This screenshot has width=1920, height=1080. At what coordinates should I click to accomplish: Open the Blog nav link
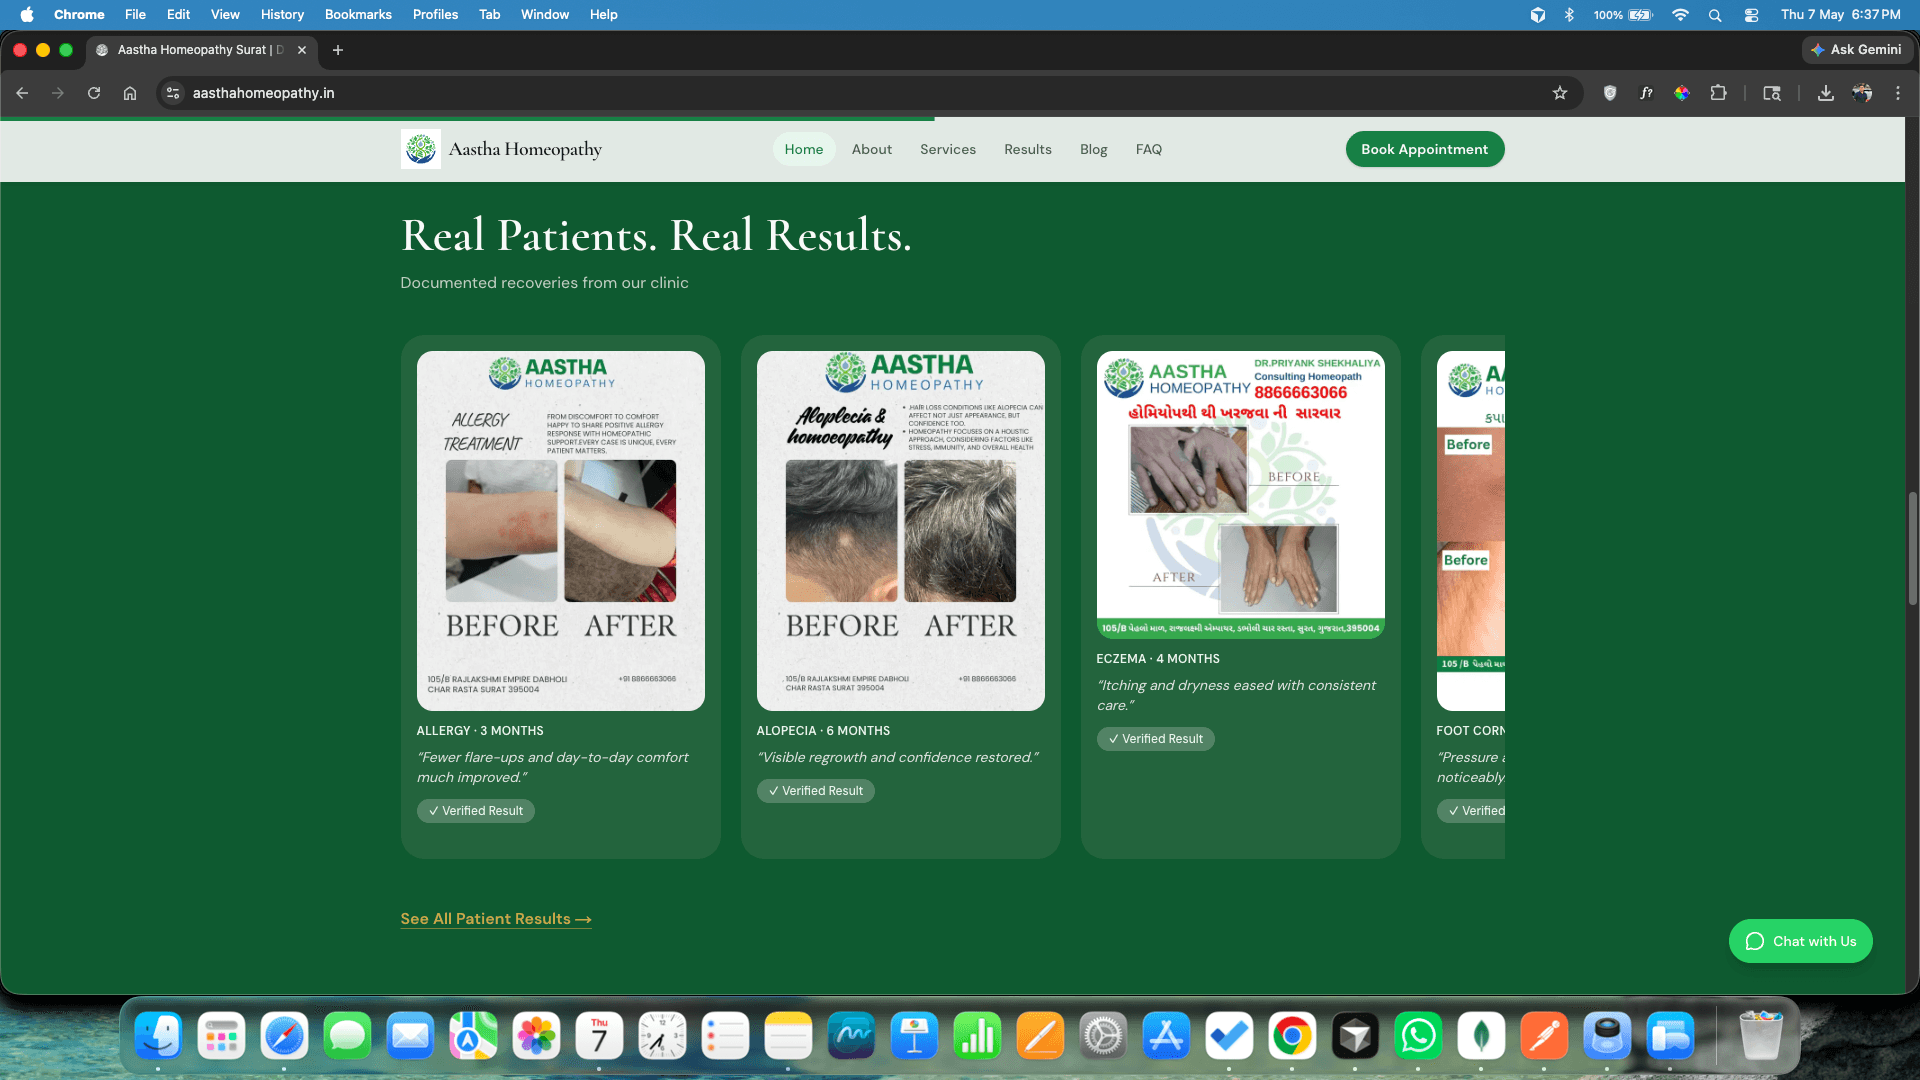1094,149
